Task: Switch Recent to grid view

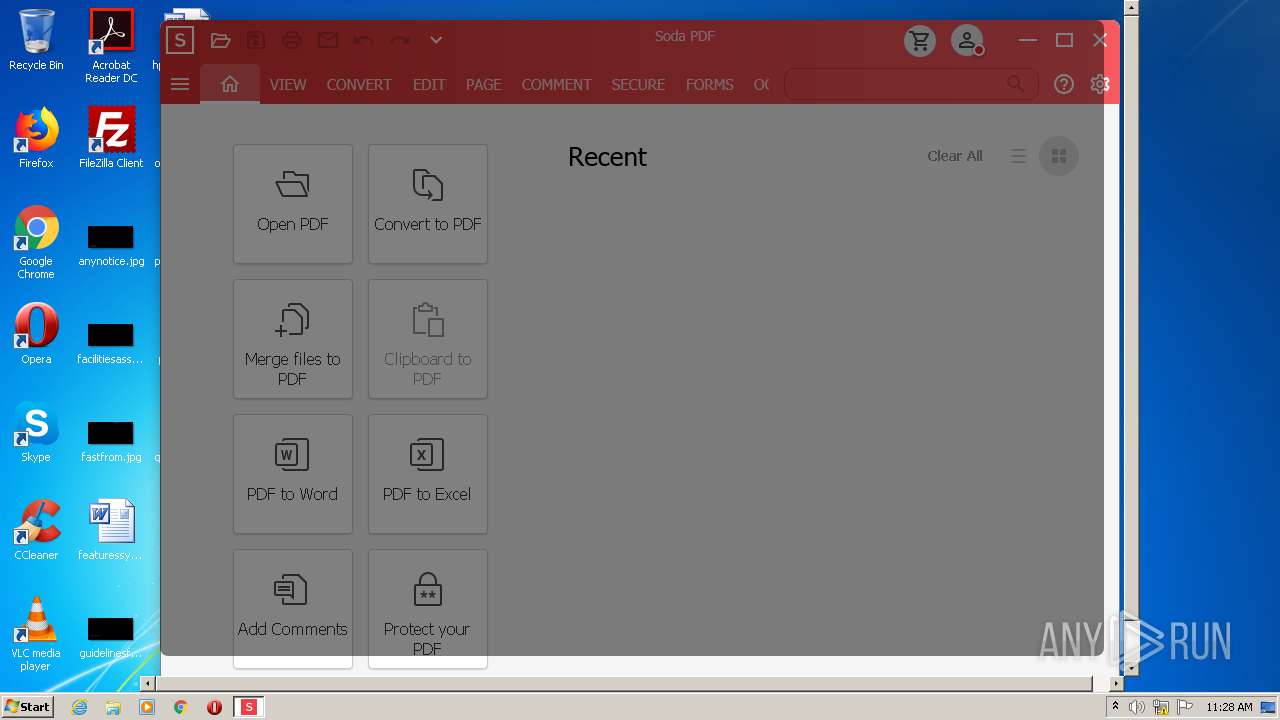Action: coord(1059,156)
